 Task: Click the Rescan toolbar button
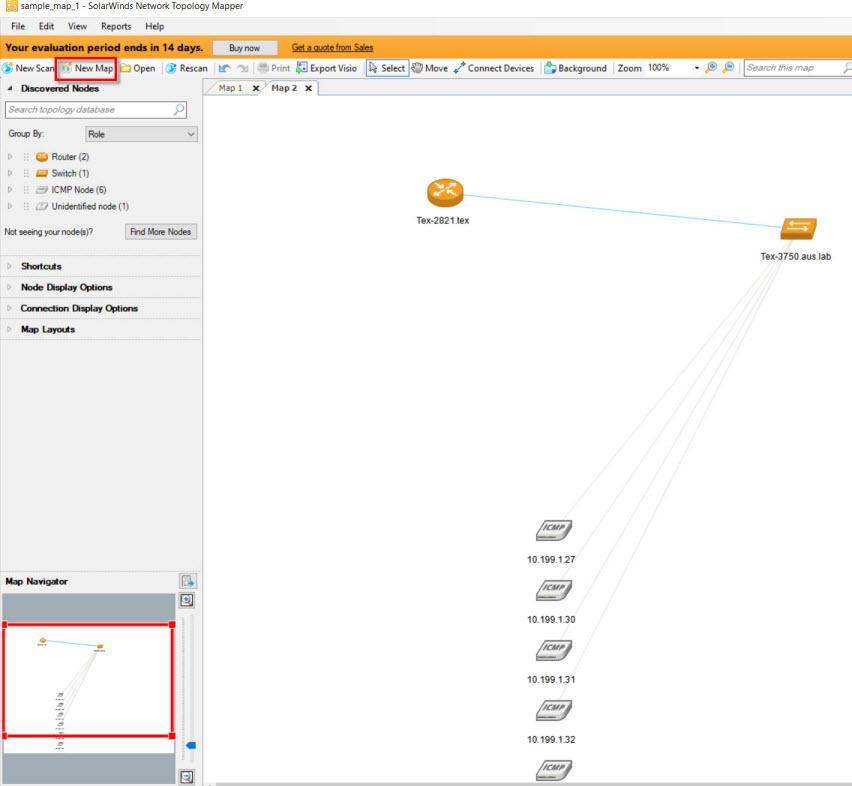[x=186, y=68]
